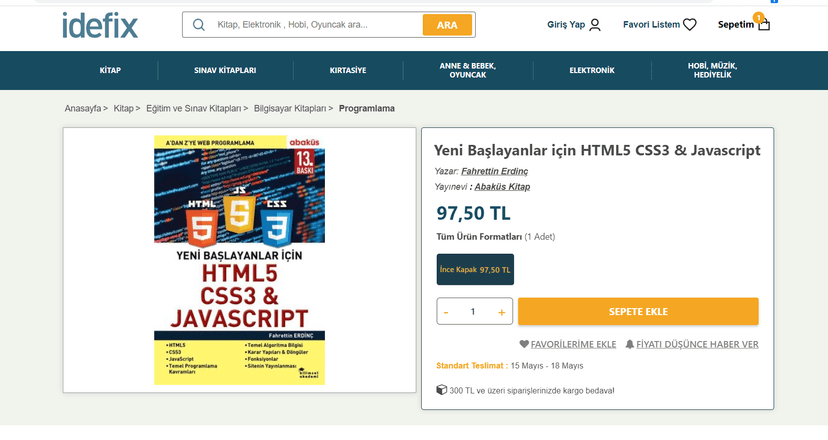
Task: Click into the search input field
Action: pos(317,25)
